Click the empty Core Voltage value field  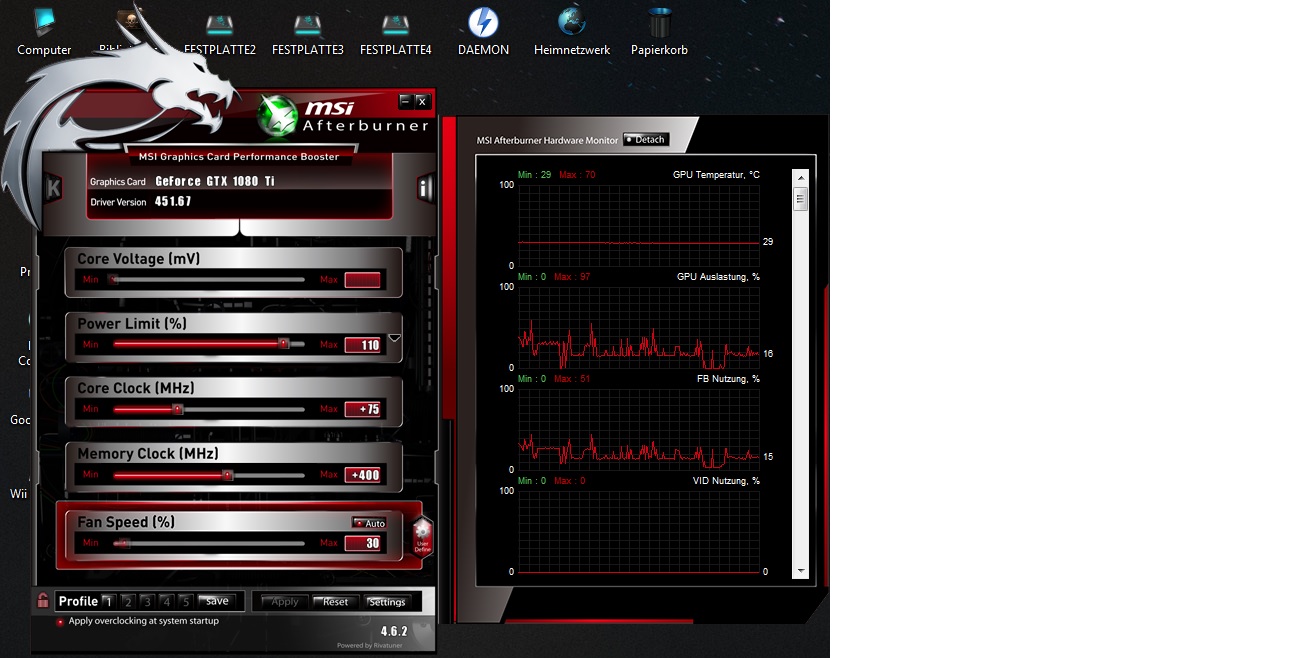pos(363,280)
